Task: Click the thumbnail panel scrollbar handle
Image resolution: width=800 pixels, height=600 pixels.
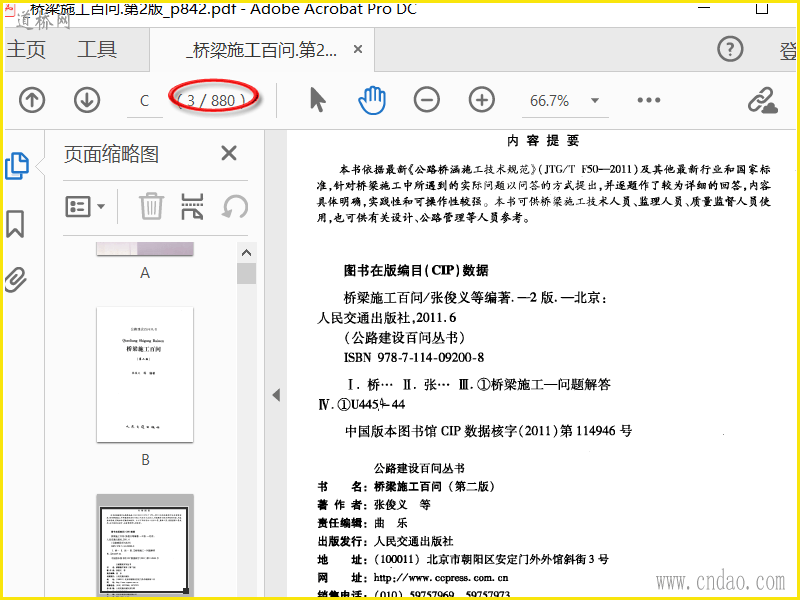Action: pos(246,273)
